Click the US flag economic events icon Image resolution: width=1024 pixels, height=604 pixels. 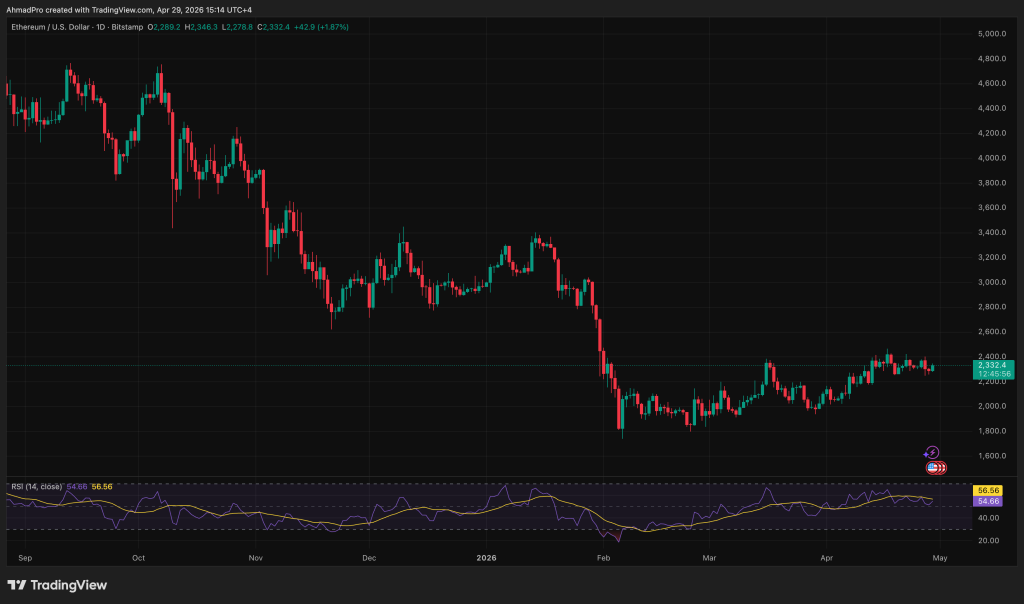coord(934,467)
